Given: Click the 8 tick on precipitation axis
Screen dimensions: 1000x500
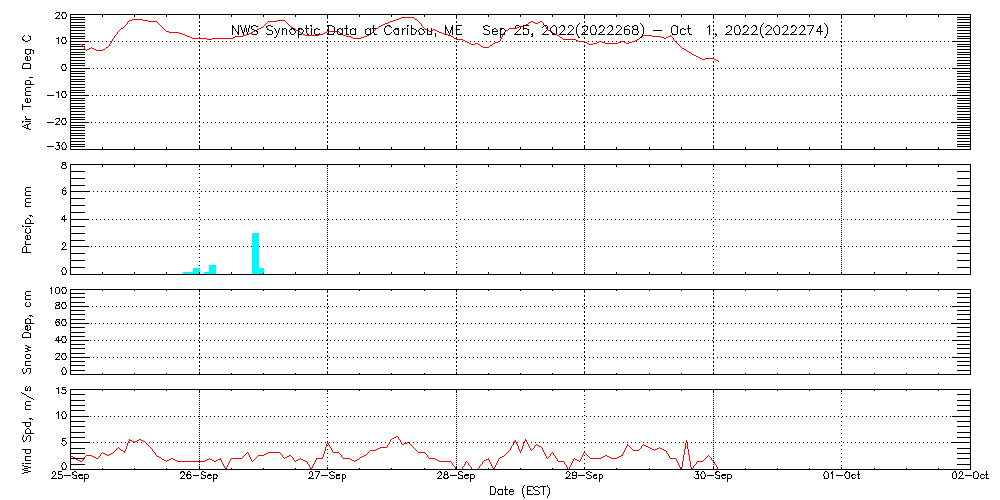Looking at the screenshot, I should coord(62,165).
